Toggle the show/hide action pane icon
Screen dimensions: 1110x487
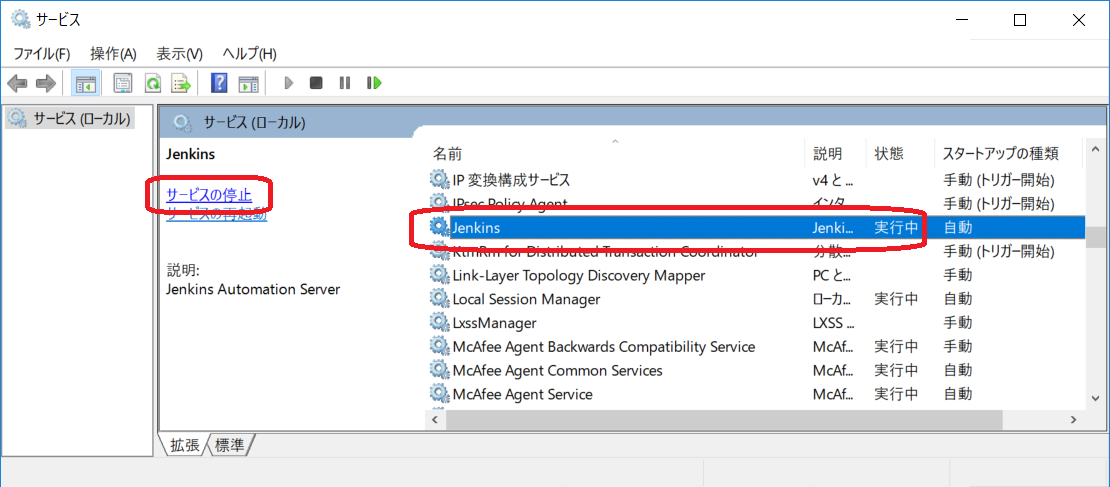248,84
